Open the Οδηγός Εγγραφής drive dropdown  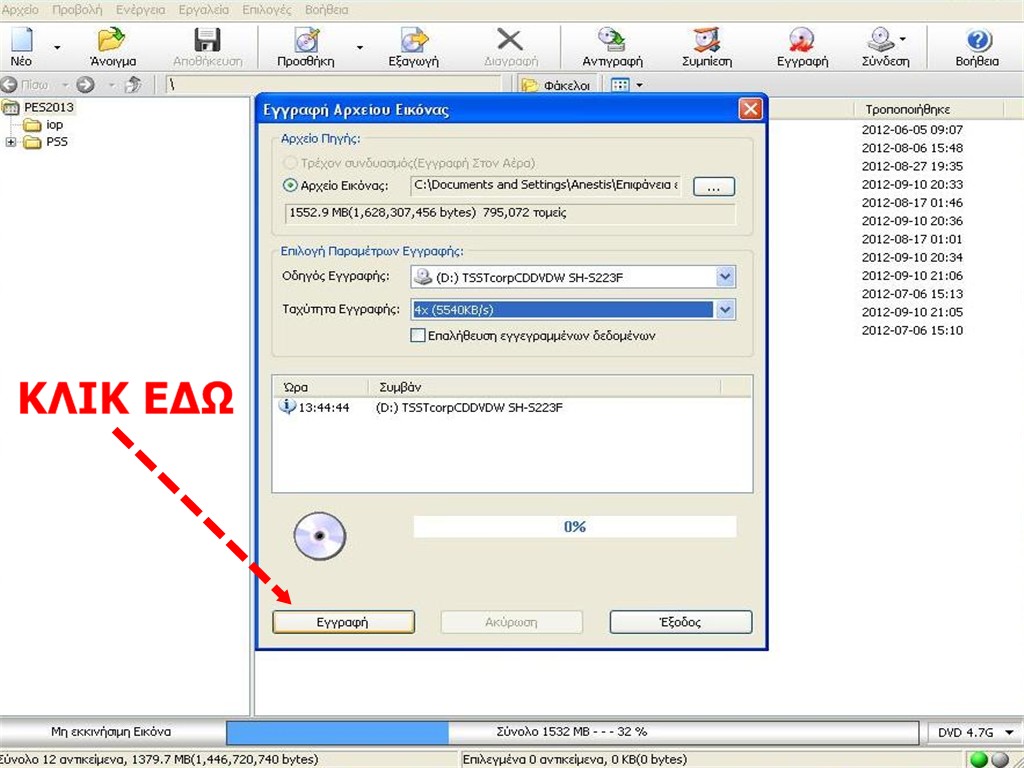tap(725, 278)
